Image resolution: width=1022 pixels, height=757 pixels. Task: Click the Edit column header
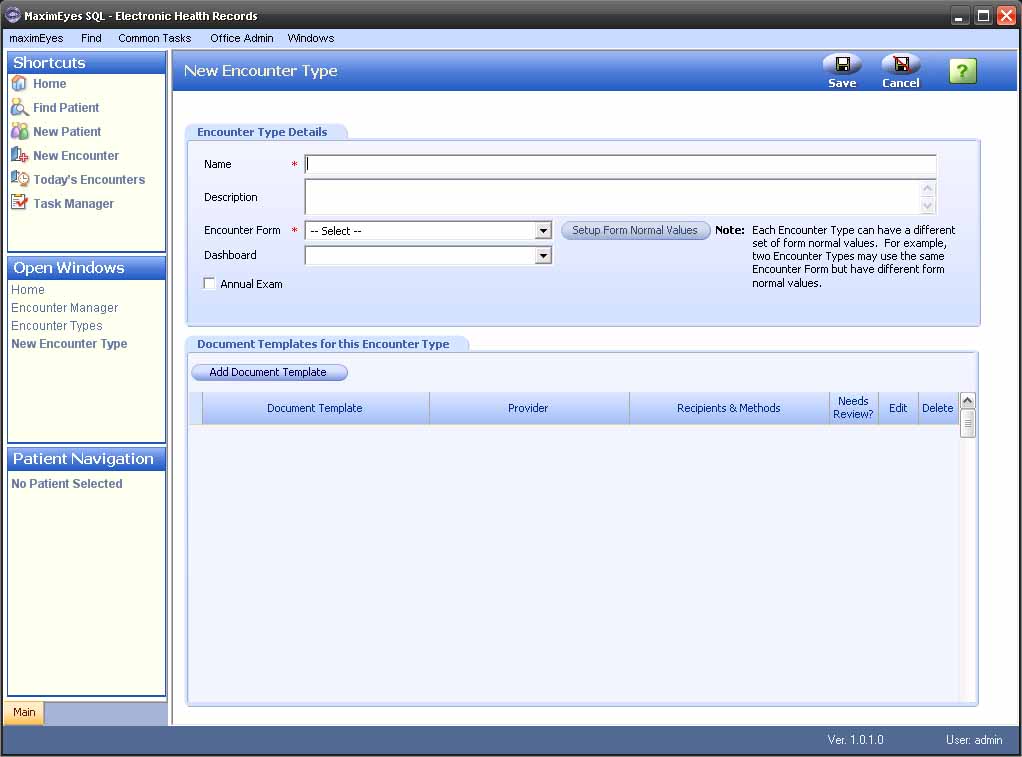pyautogui.click(x=898, y=408)
